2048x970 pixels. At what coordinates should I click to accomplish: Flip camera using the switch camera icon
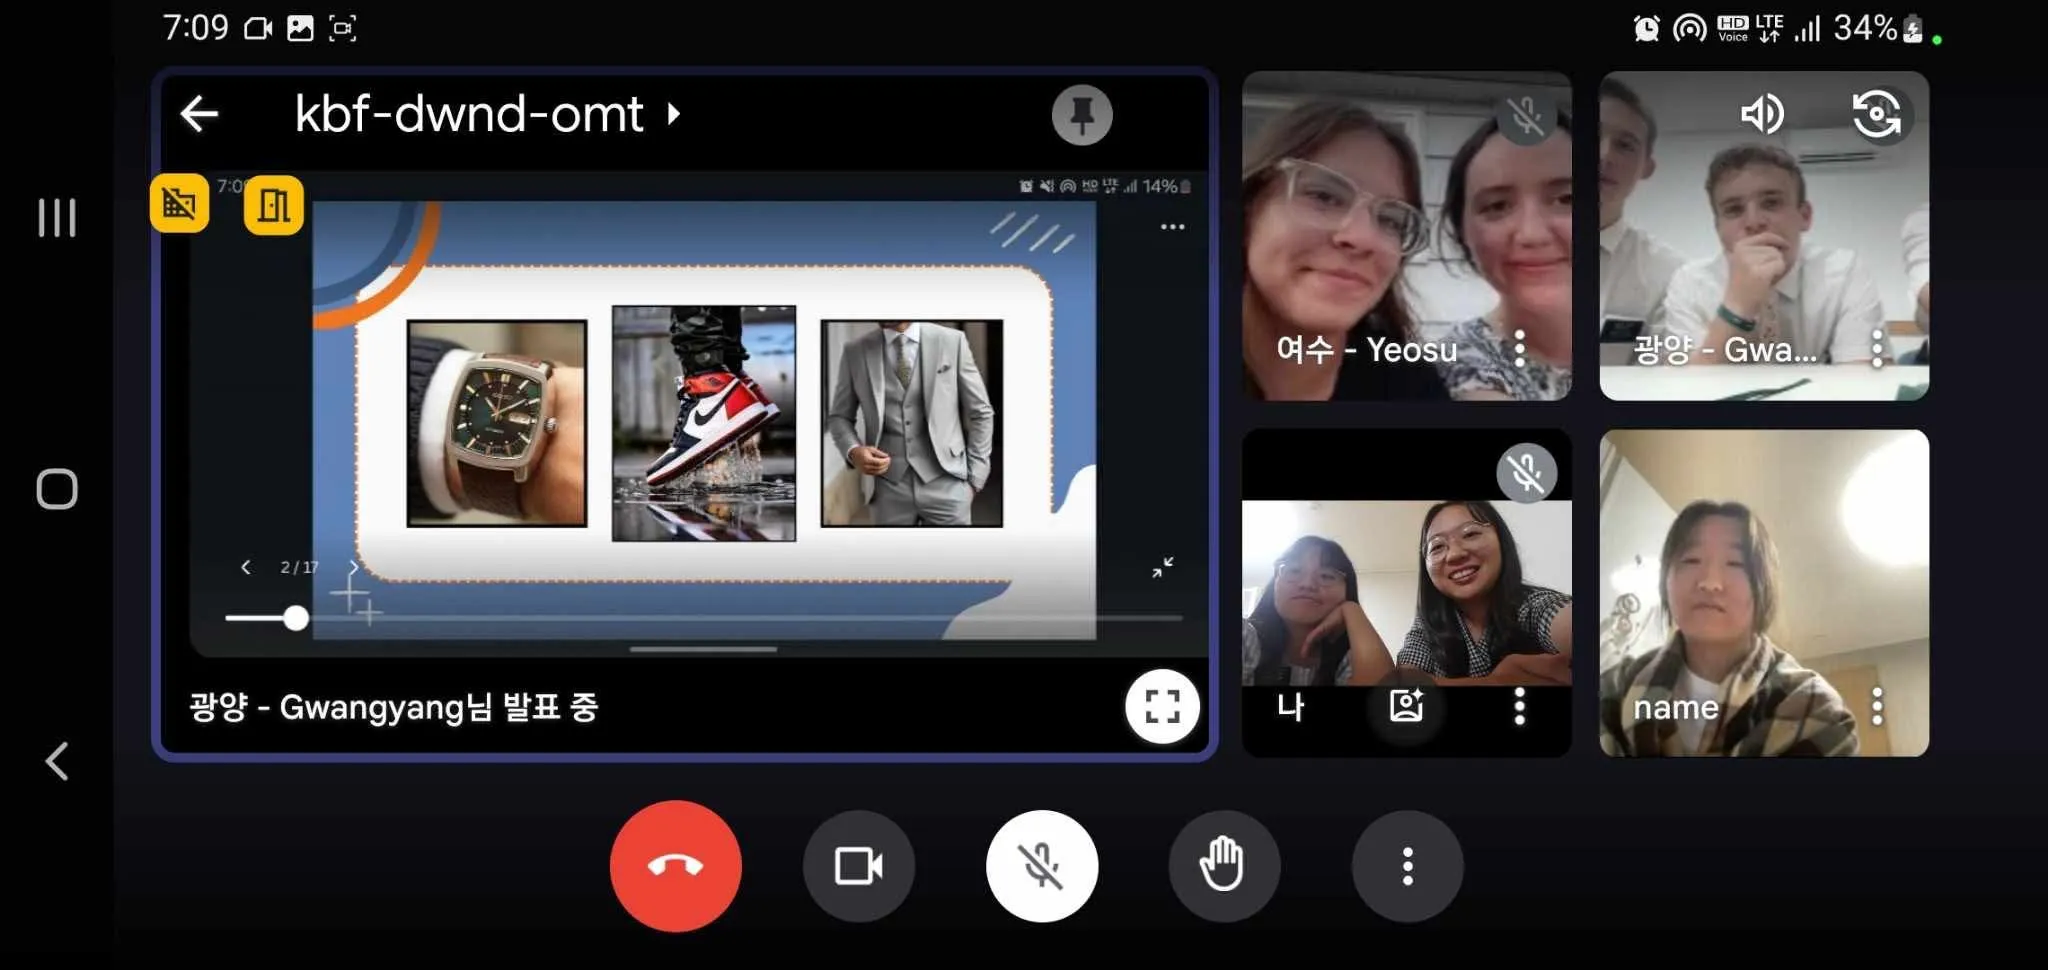pyautogui.click(x=1877, y=114)
